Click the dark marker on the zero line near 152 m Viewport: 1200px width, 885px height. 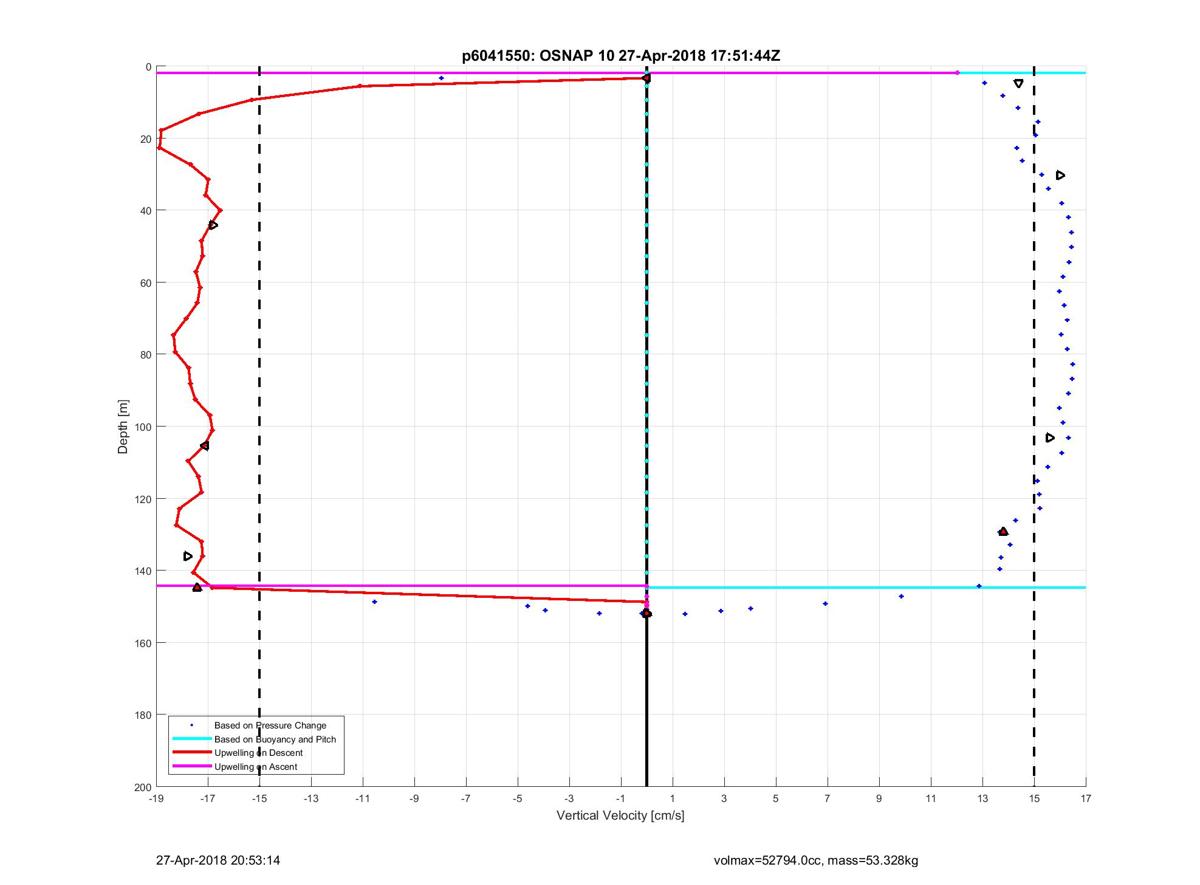coord(646,613)
